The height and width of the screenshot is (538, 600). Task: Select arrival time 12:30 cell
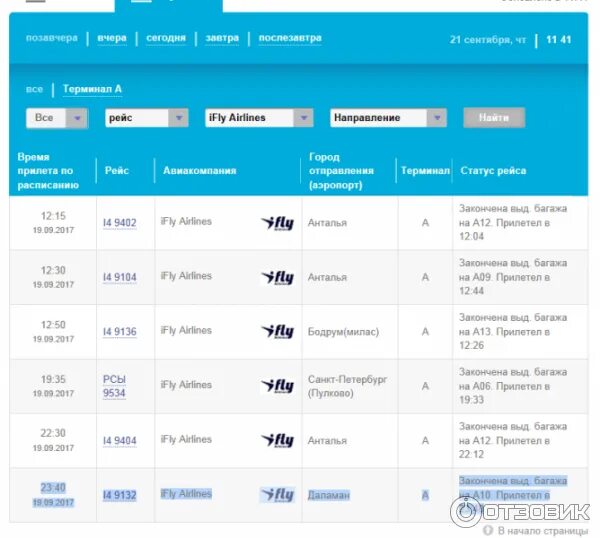pyautogui.click(x=53, y=277)
